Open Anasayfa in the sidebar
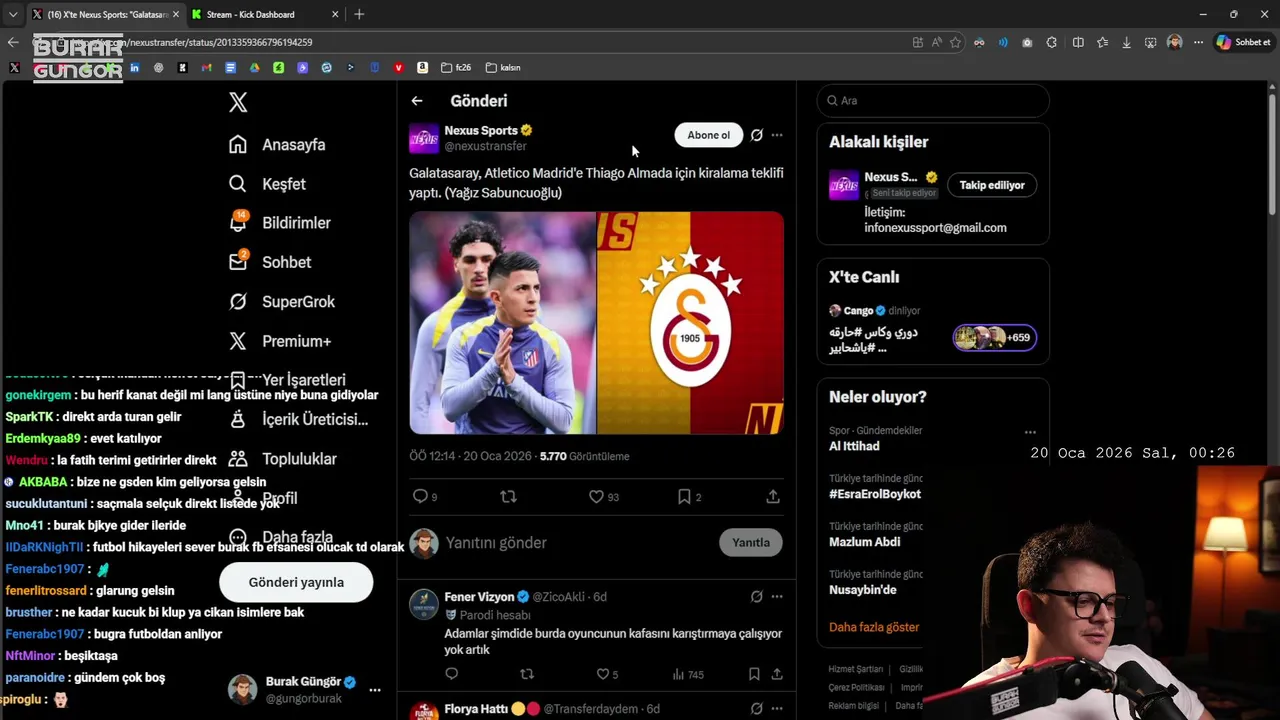The height and width of the screenshot is (720, 1280). click(x=277, y=145)
